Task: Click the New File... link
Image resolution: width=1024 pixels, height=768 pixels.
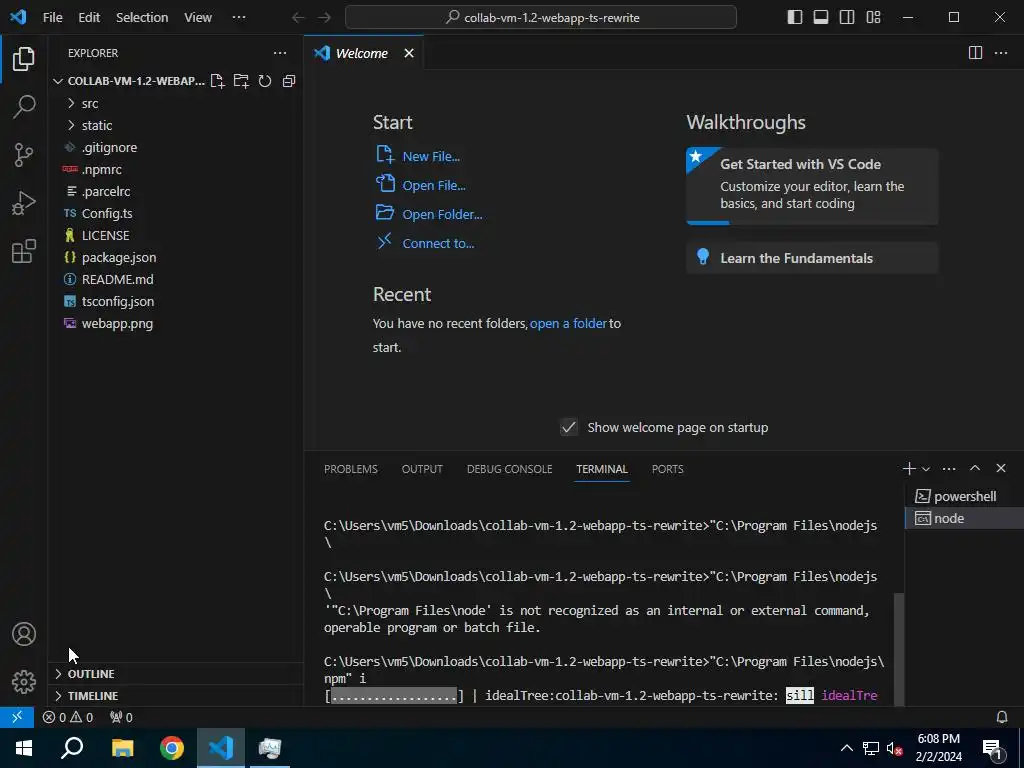Action: 431,157
